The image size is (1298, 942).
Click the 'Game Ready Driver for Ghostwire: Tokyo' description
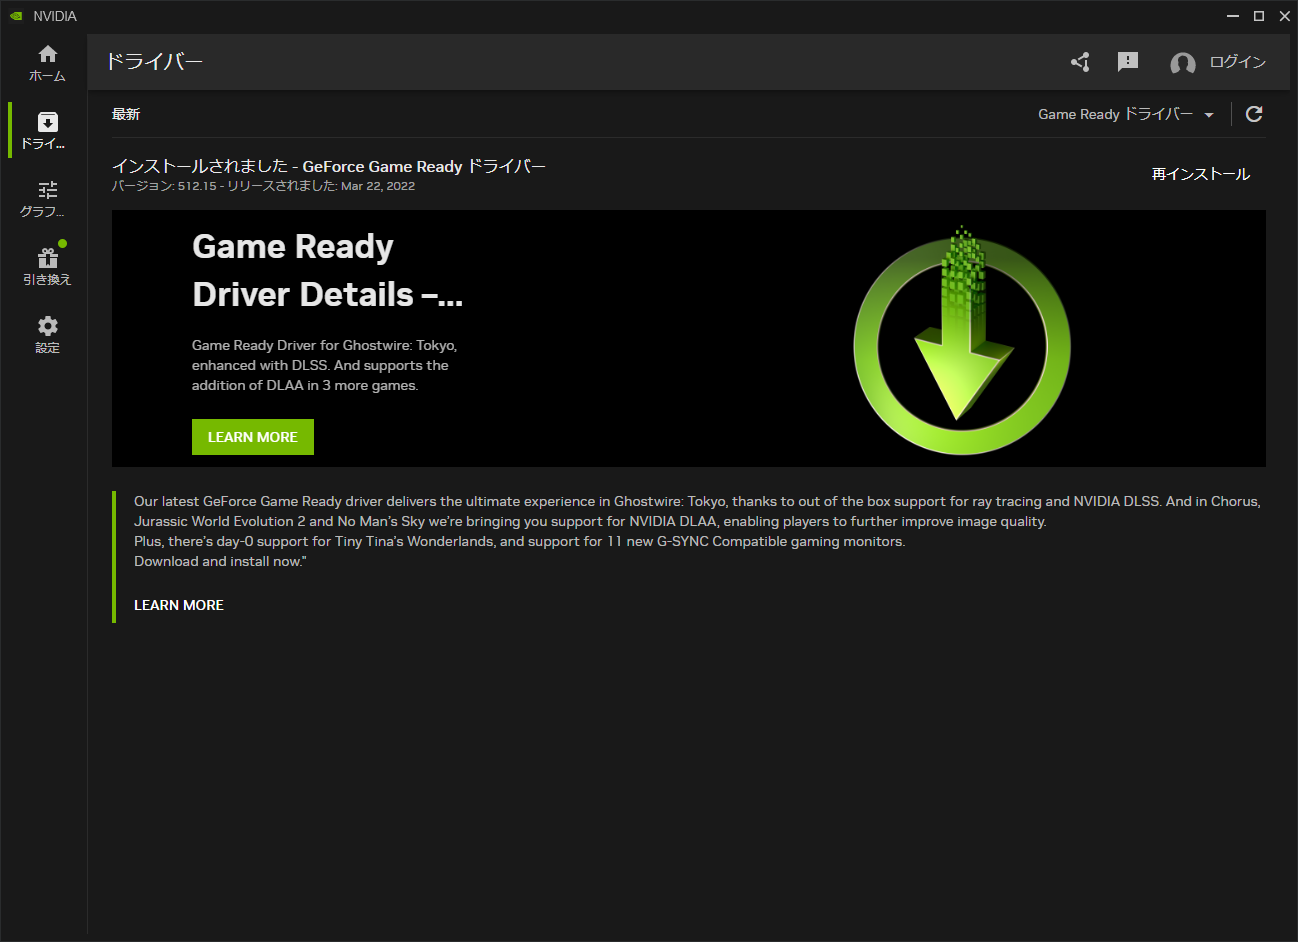click(324, 365)
